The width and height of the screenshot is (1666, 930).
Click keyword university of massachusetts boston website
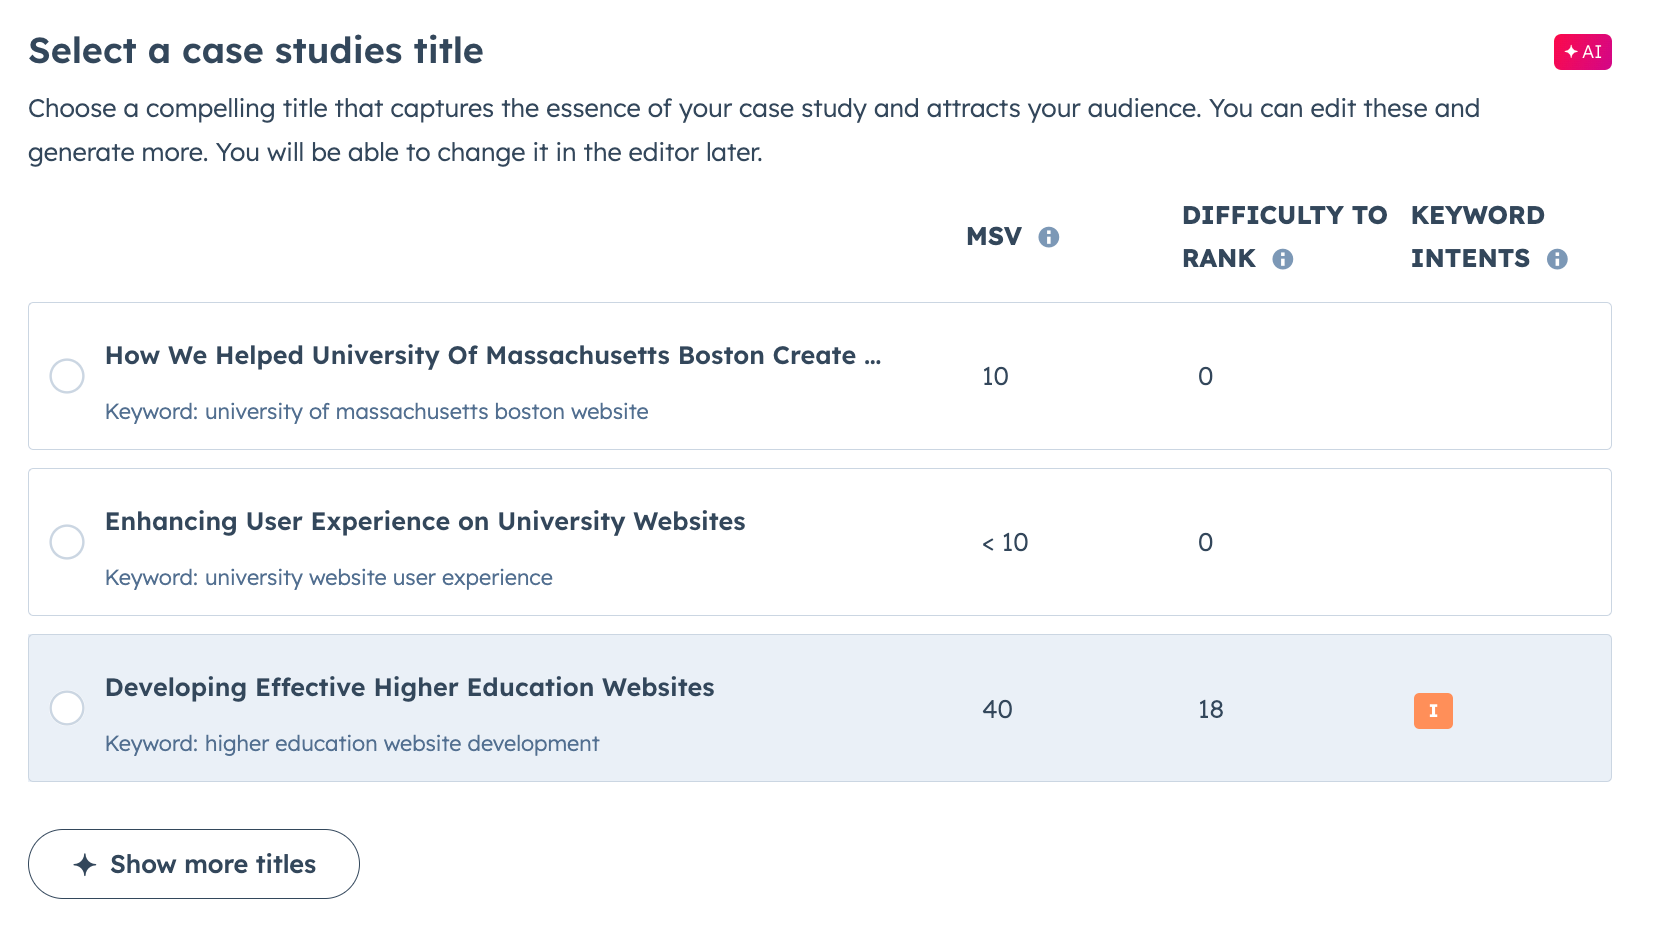[x=377, y=411]
